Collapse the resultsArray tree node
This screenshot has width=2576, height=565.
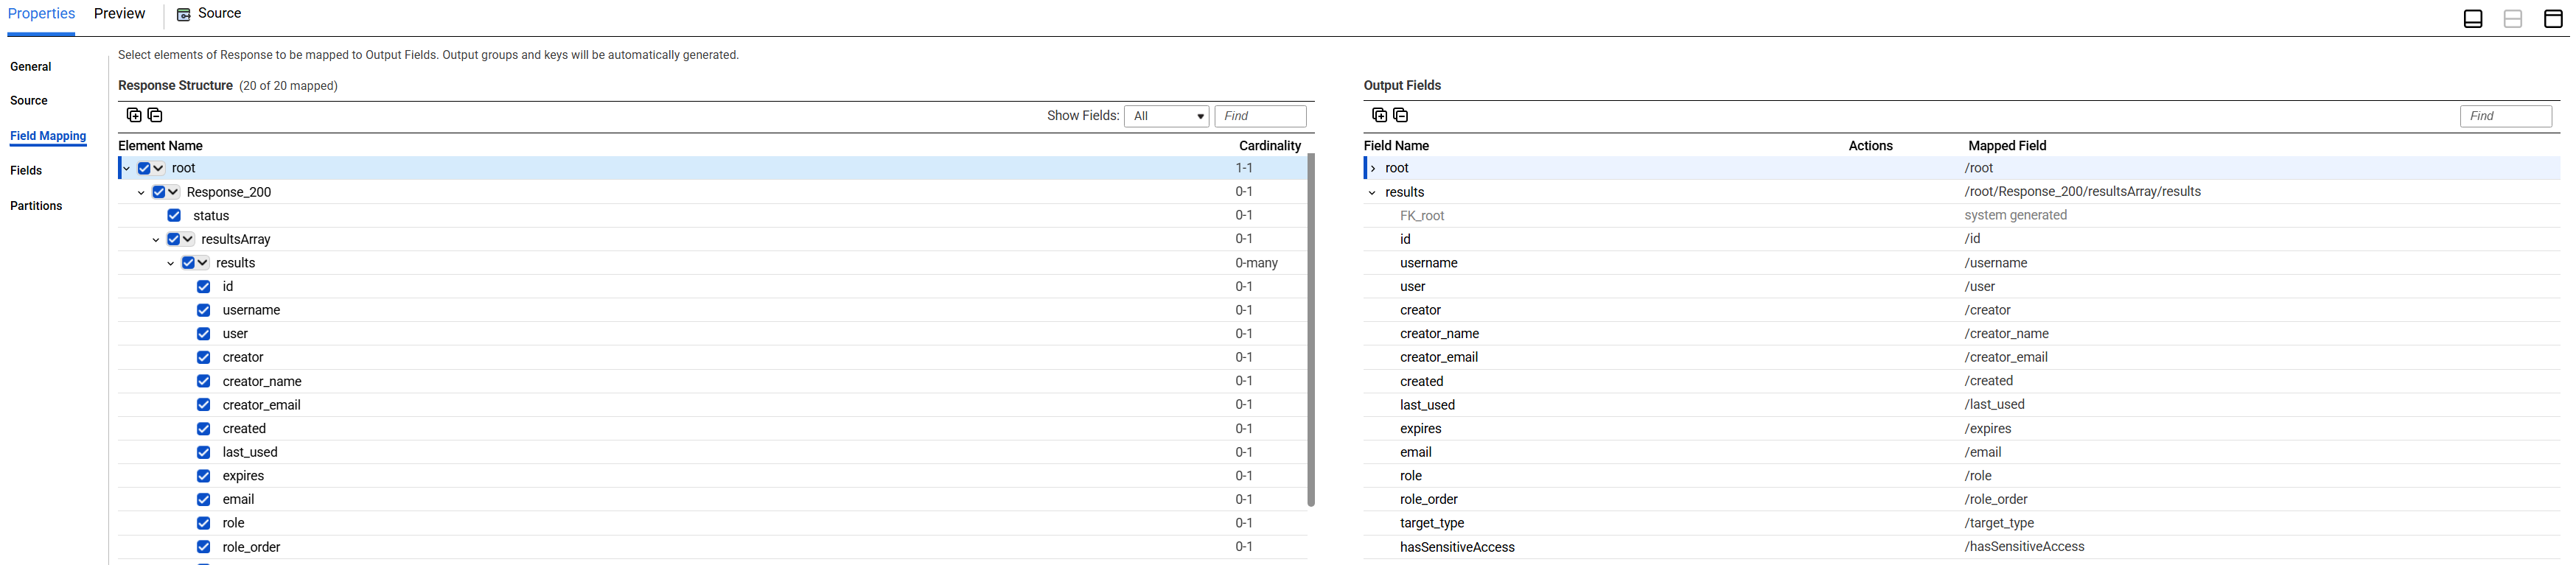155,240
